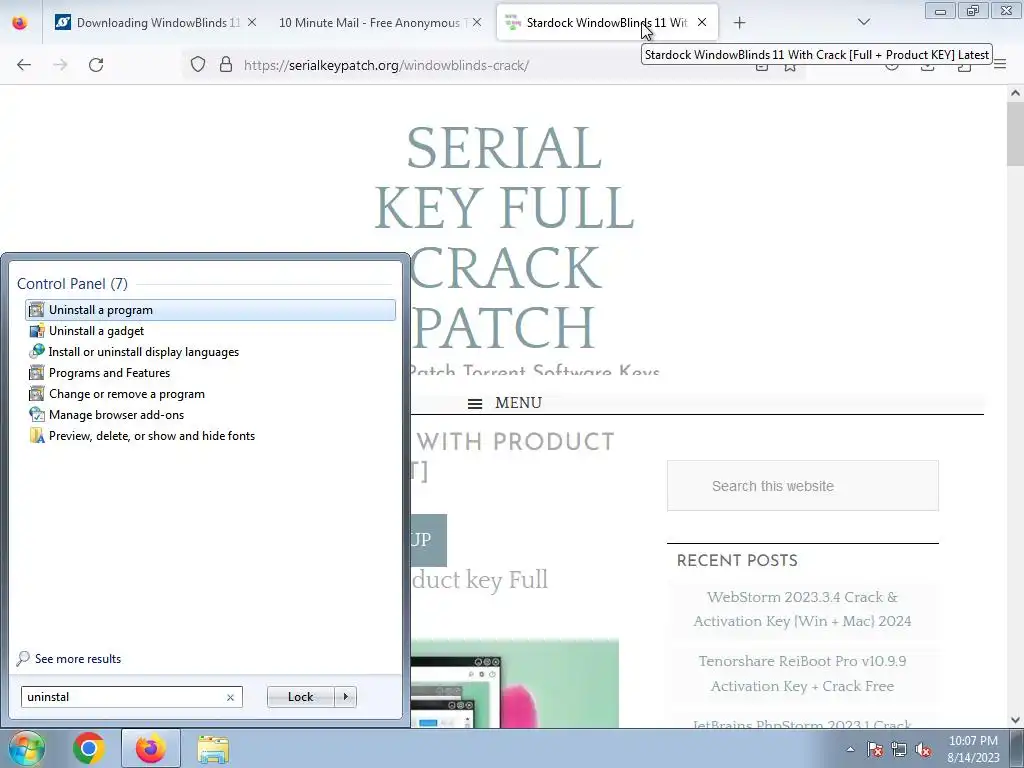
Task: Click the Programs and Features icon
Action: click(37, 373)
